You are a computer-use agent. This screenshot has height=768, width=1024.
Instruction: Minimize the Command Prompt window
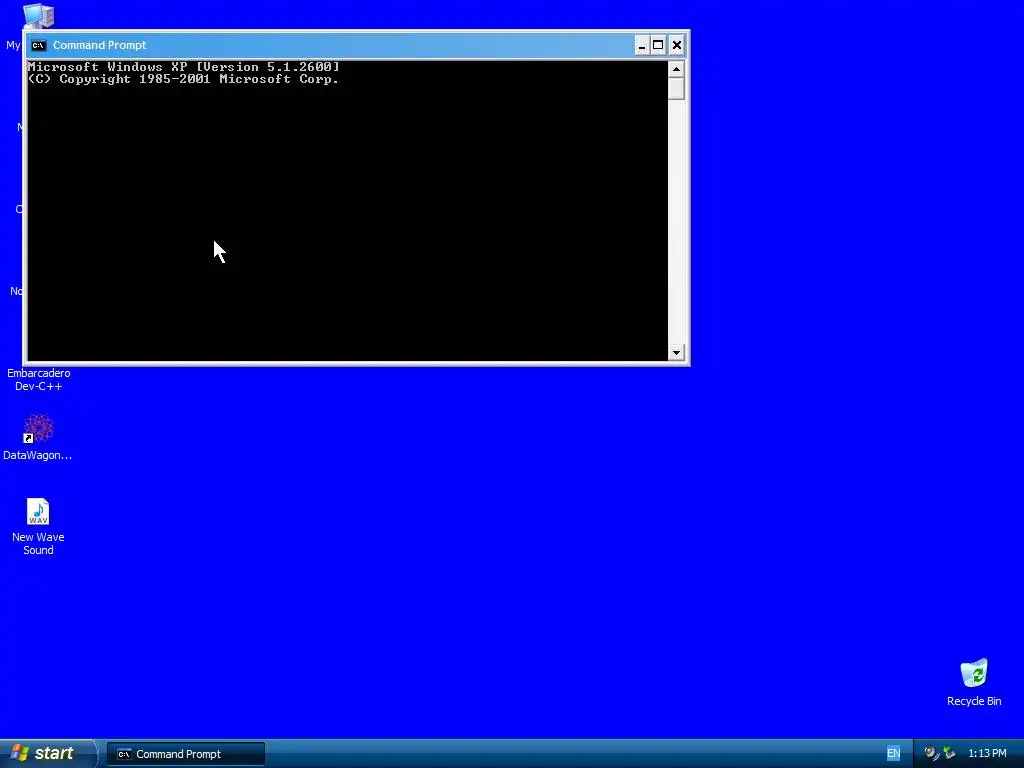click(642, 45)
